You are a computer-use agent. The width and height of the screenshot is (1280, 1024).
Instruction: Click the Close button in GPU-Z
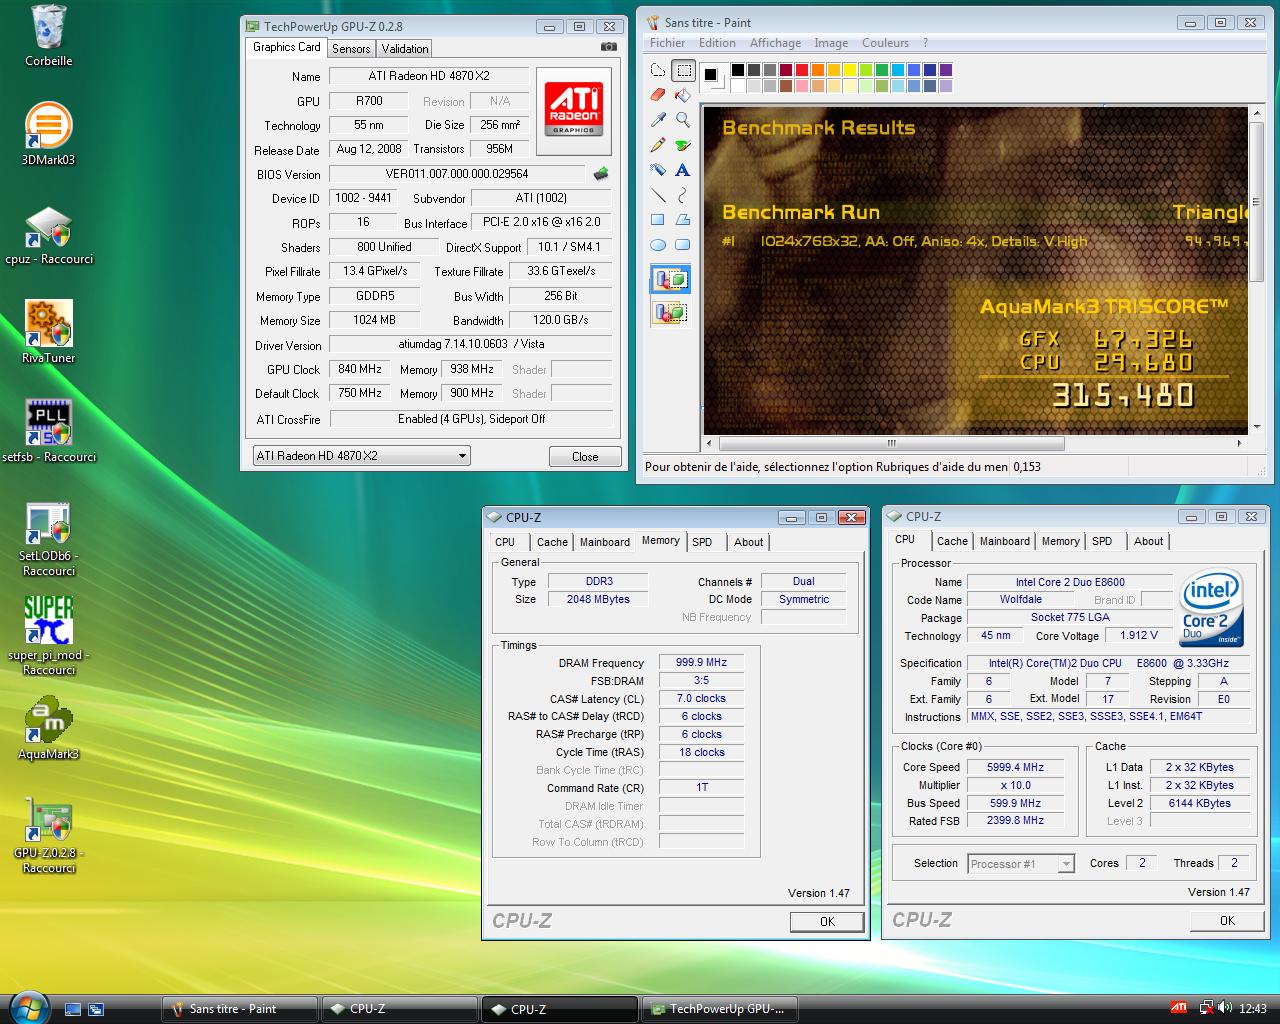[585, 456]
